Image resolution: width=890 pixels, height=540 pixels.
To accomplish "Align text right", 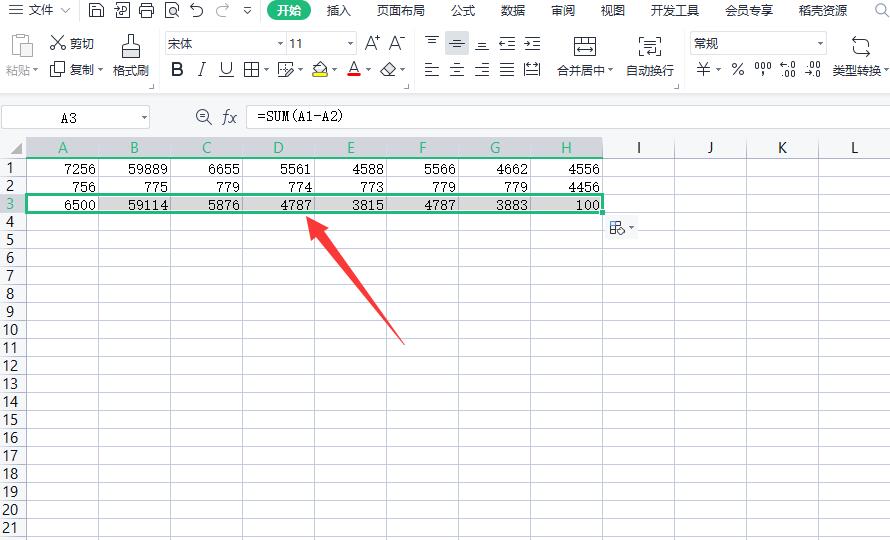I will pos(482,69).
